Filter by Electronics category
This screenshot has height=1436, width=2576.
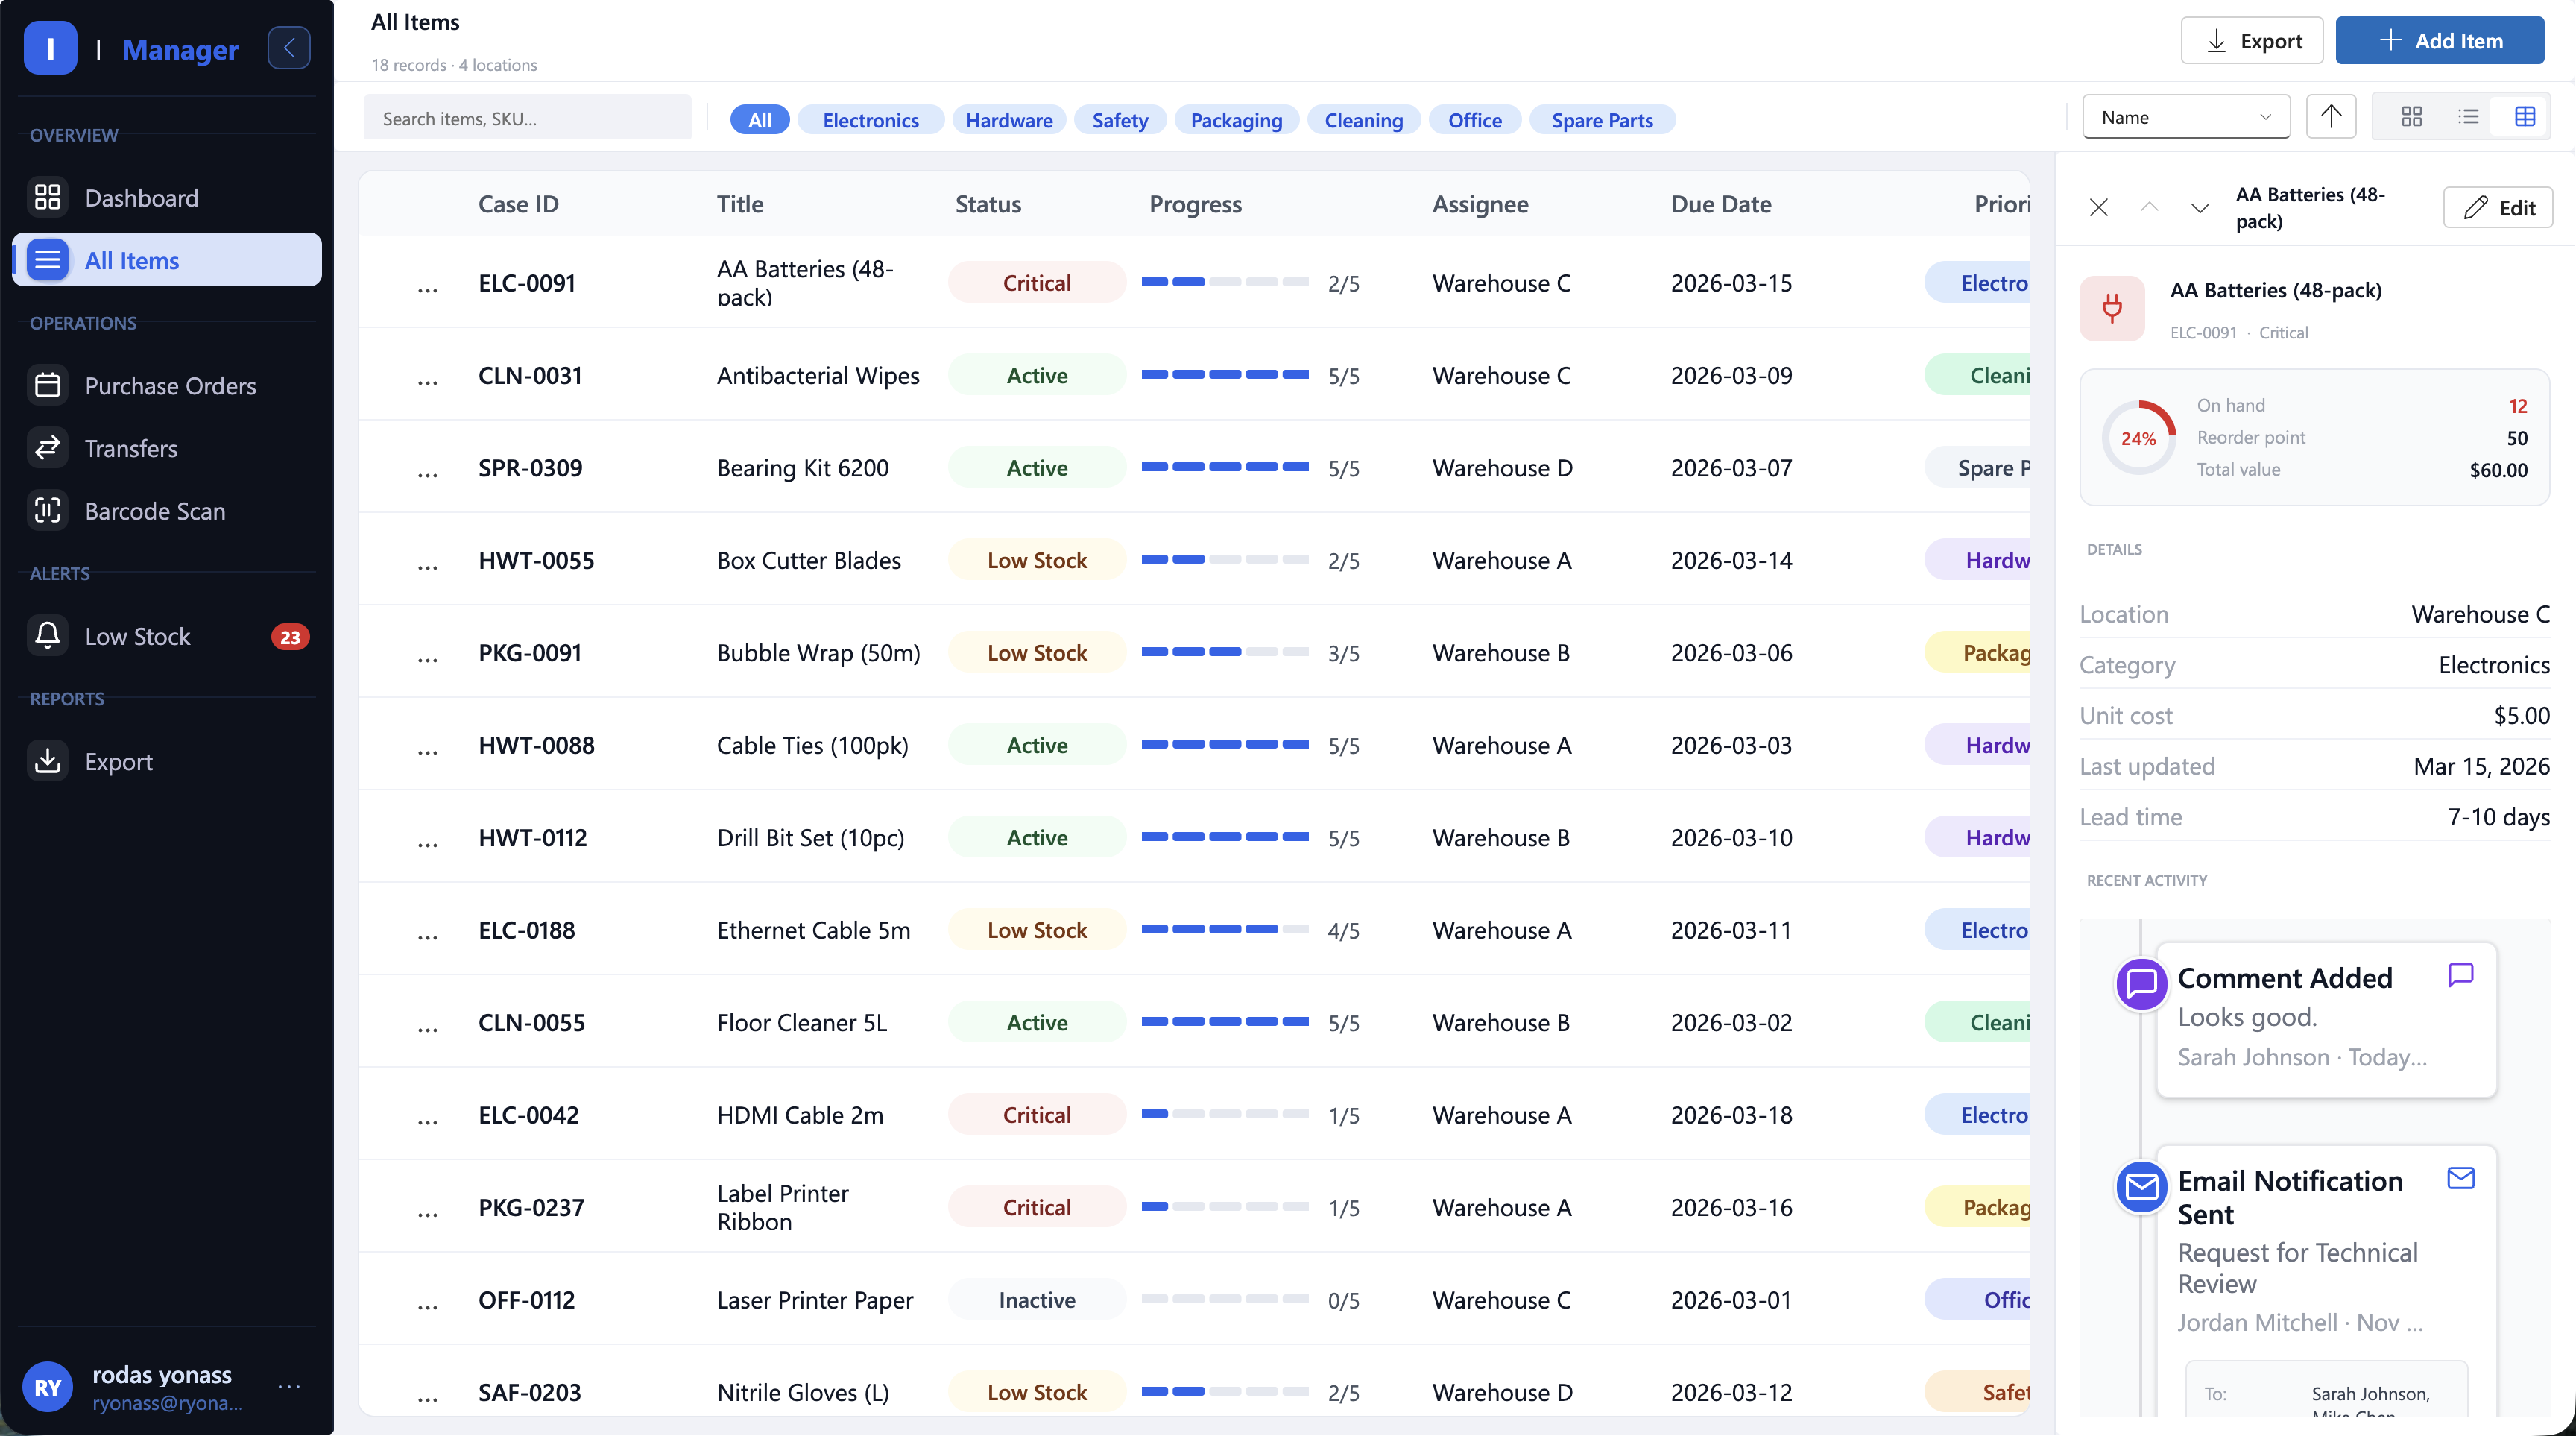pos(870,119)
